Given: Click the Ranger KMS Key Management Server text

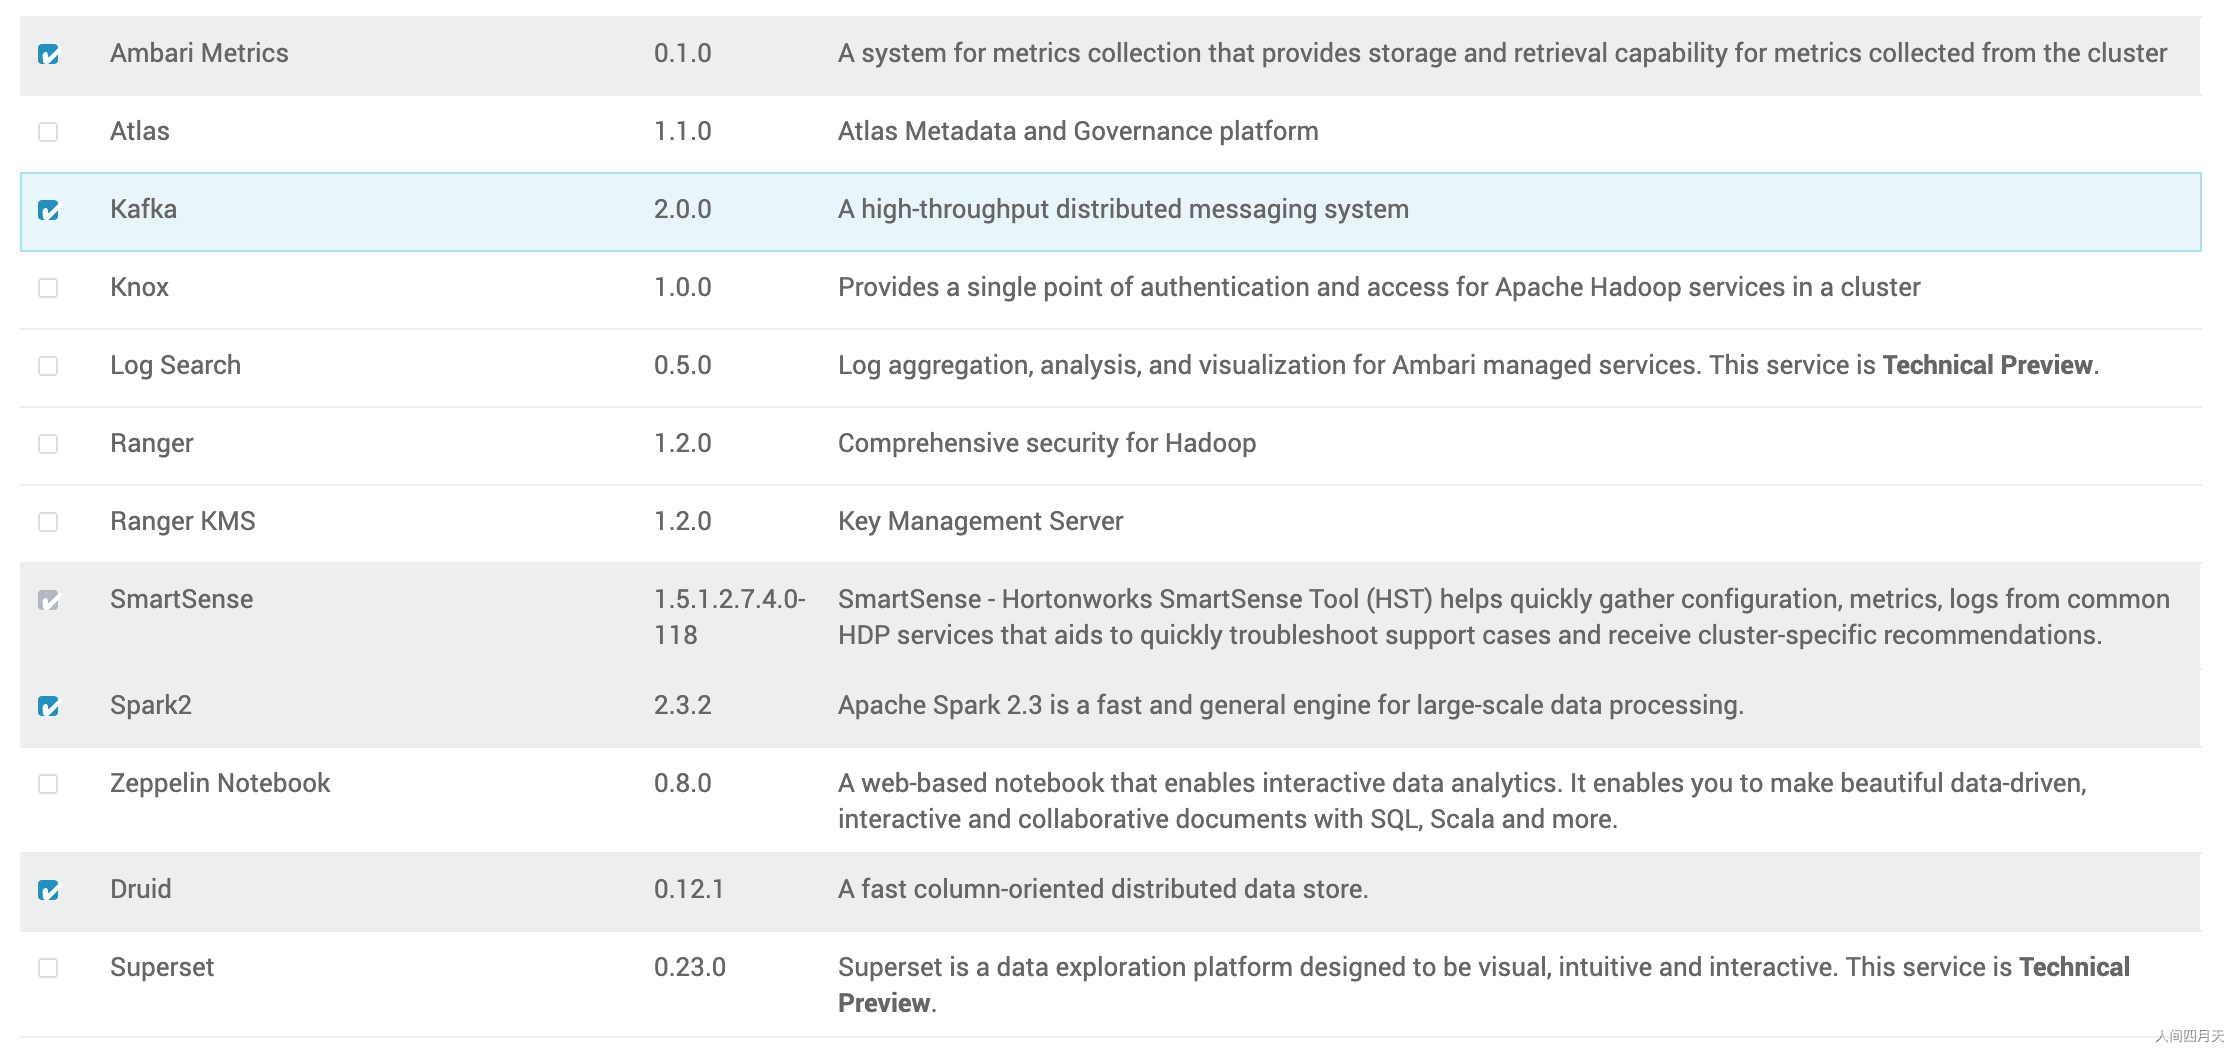Looking at the screenshot, I should pos(980,521).
